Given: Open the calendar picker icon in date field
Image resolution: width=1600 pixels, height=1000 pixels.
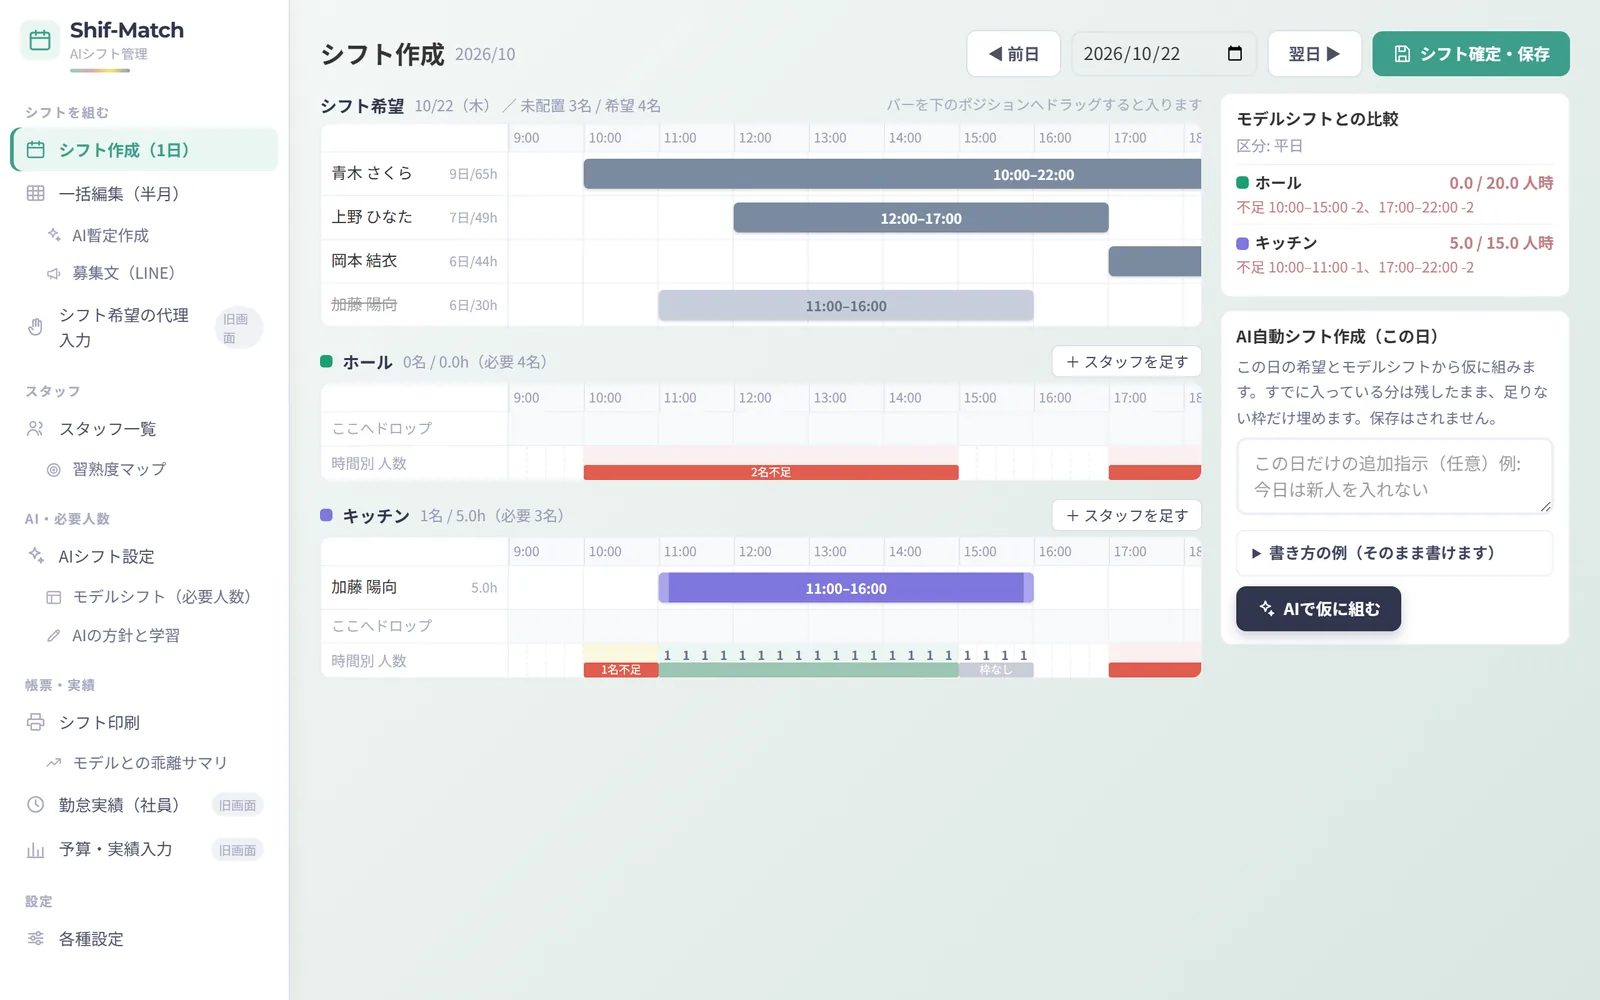Looking at the screenshot, I should coord(1235,54).
